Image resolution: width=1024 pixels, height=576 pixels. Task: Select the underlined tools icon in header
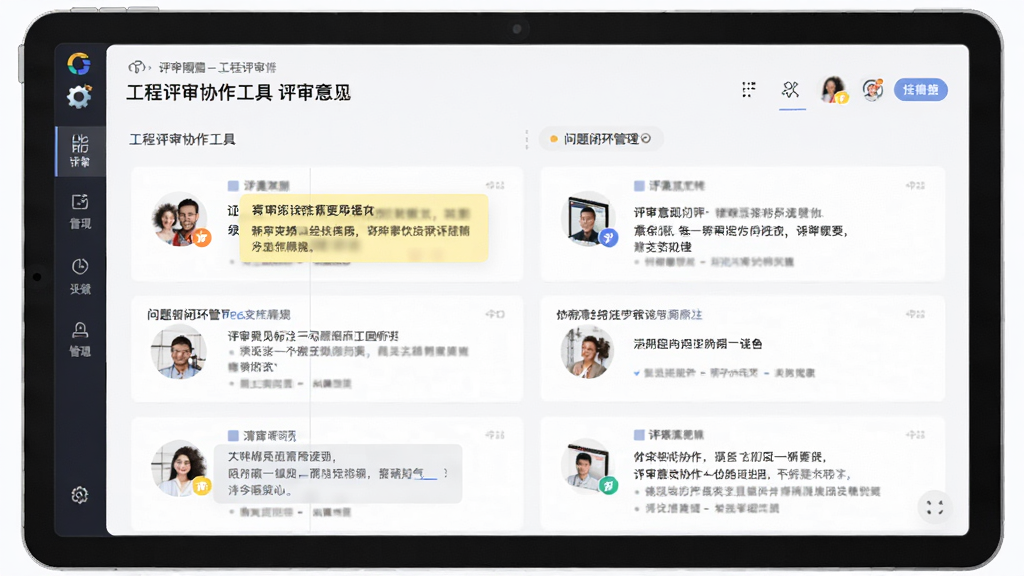791,89
